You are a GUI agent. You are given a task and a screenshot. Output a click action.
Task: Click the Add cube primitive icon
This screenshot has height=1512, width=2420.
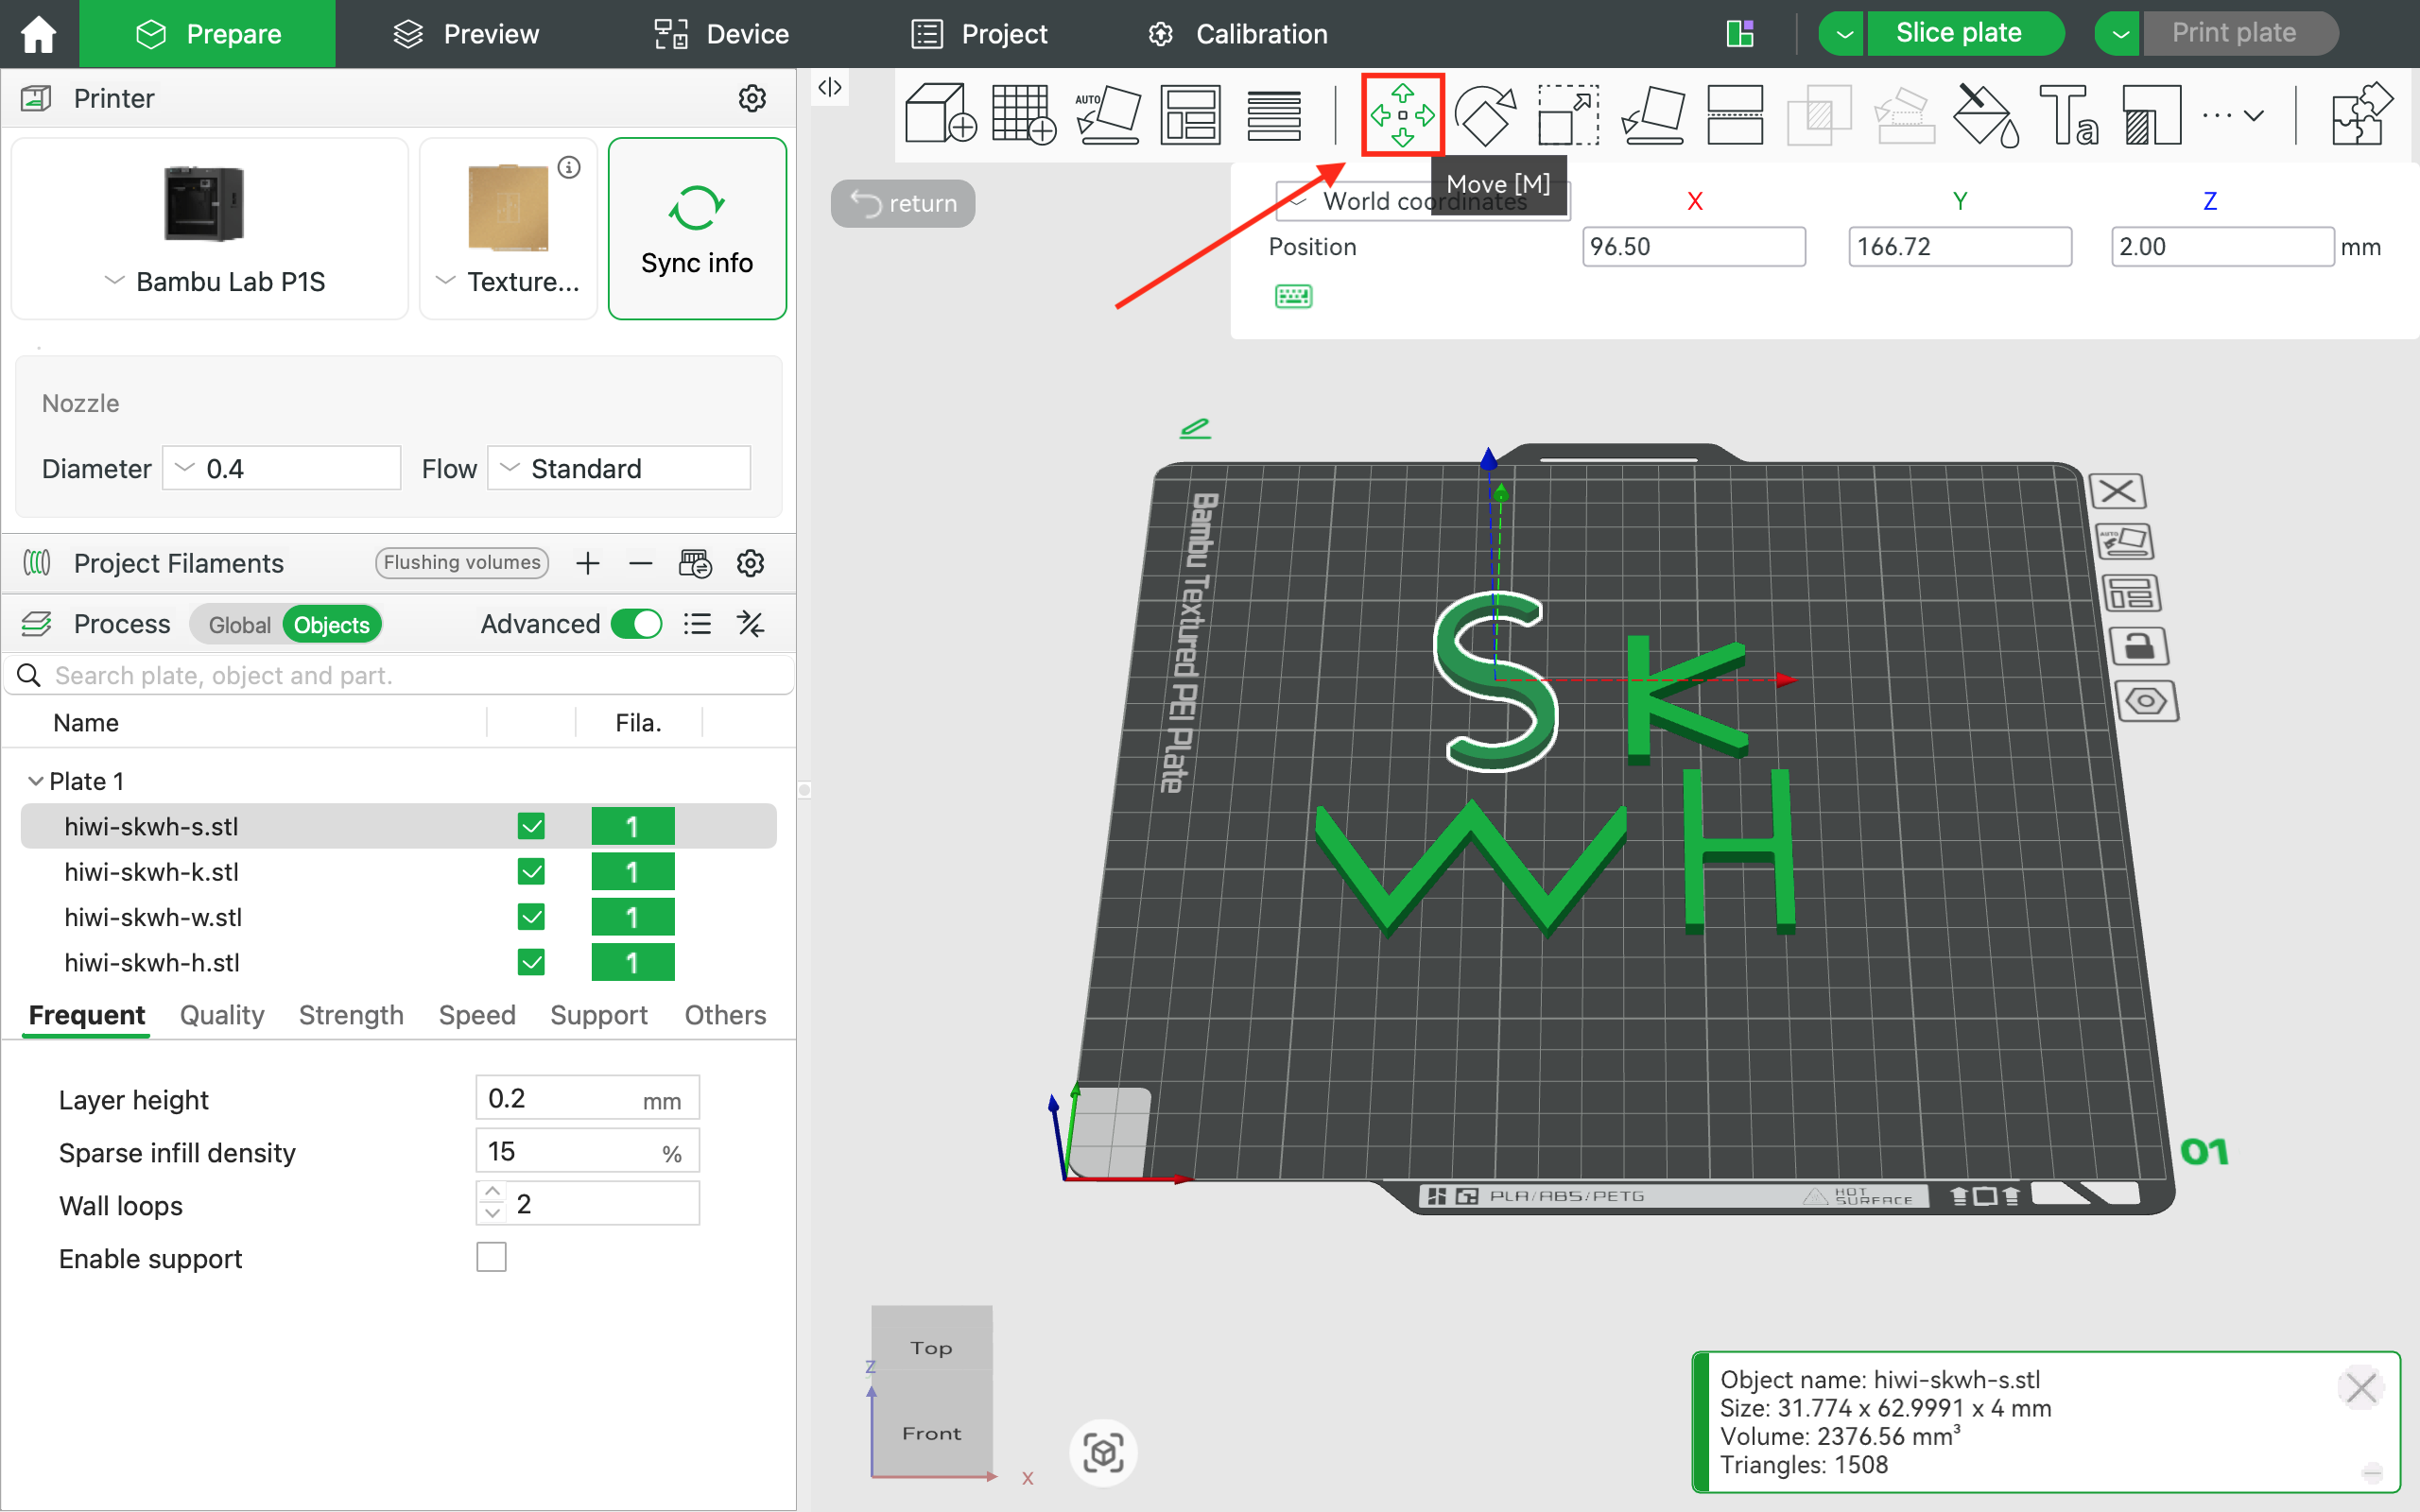pyautogui.click(x=940, y=115)
